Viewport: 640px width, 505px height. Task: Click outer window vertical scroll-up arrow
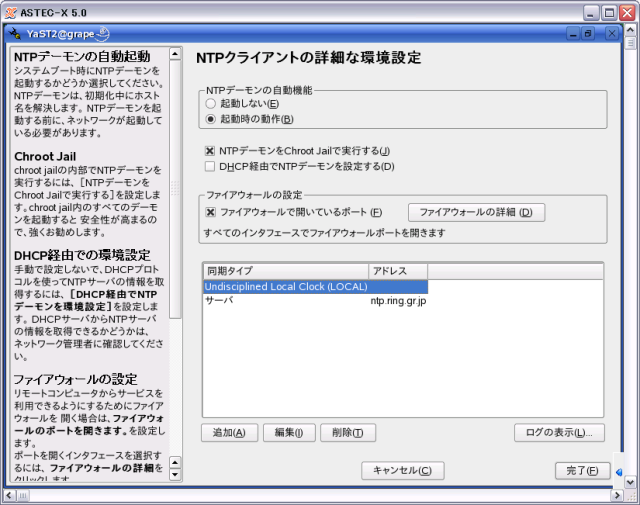coord(630,30)
